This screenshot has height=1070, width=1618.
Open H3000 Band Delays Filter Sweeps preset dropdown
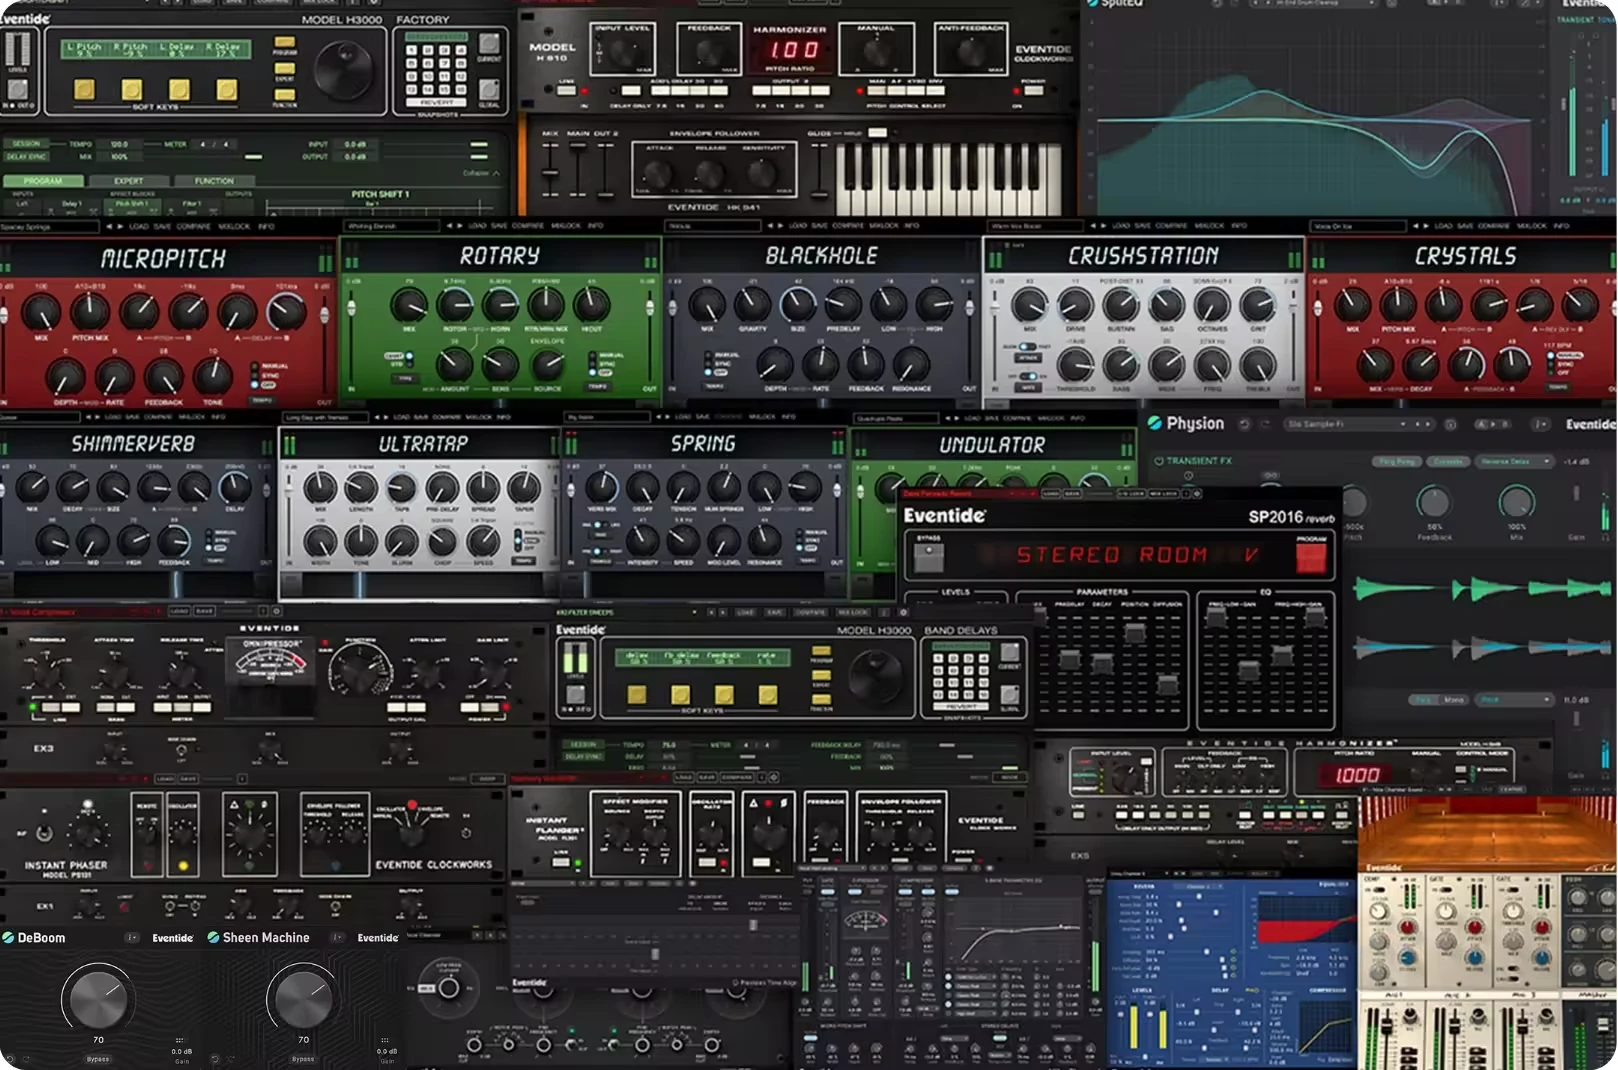628,612
